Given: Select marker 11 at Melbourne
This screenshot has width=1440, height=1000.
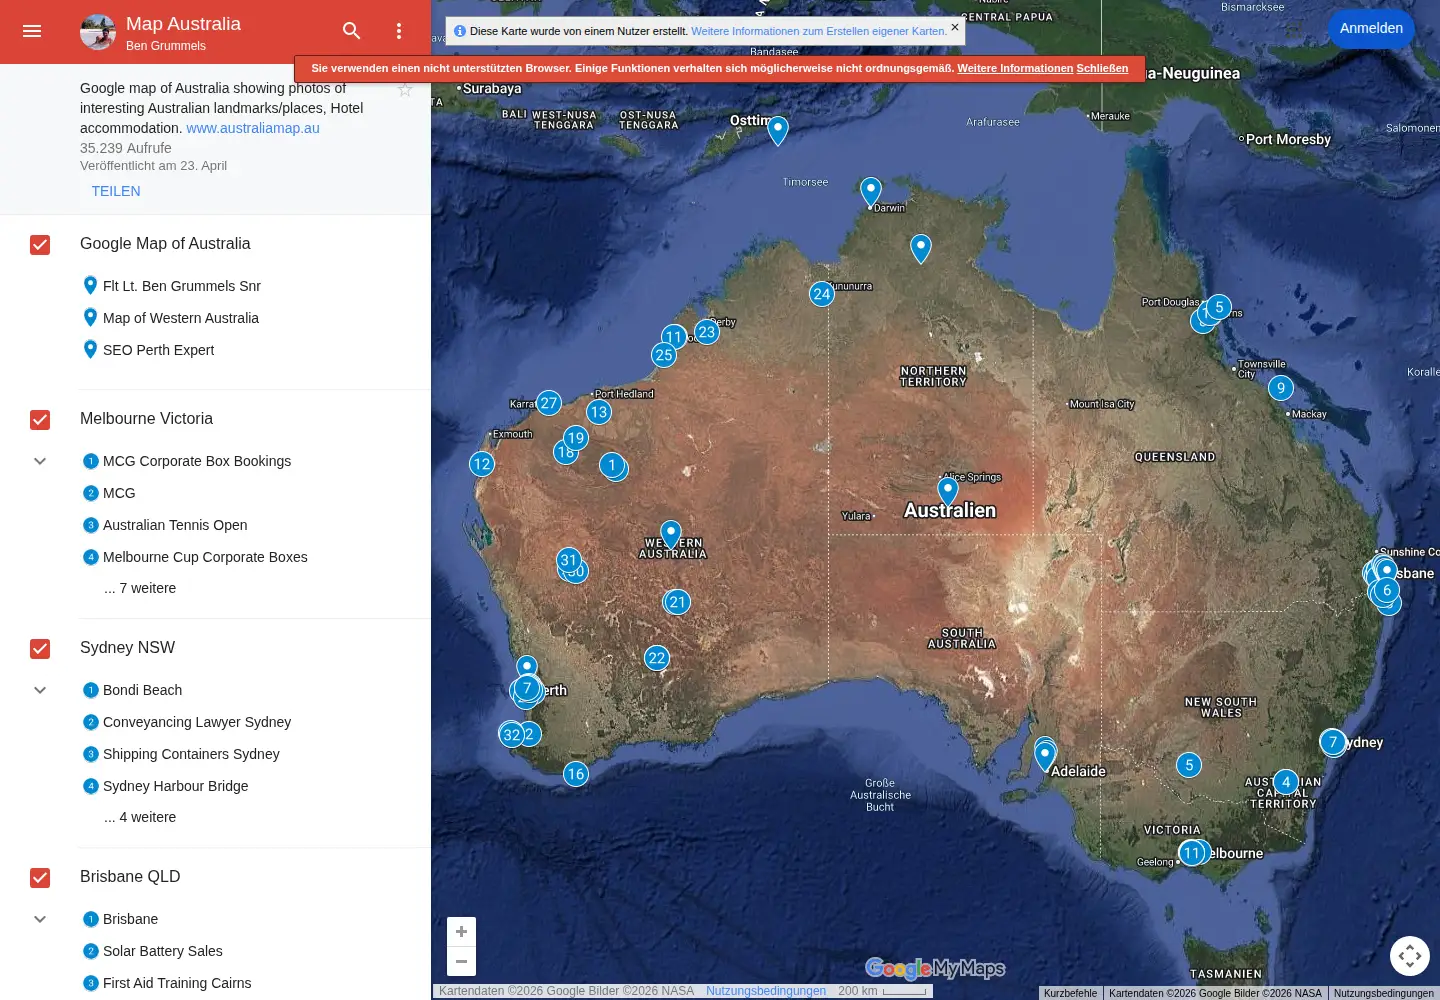Looking at the screenshot, I should 1192,853.
